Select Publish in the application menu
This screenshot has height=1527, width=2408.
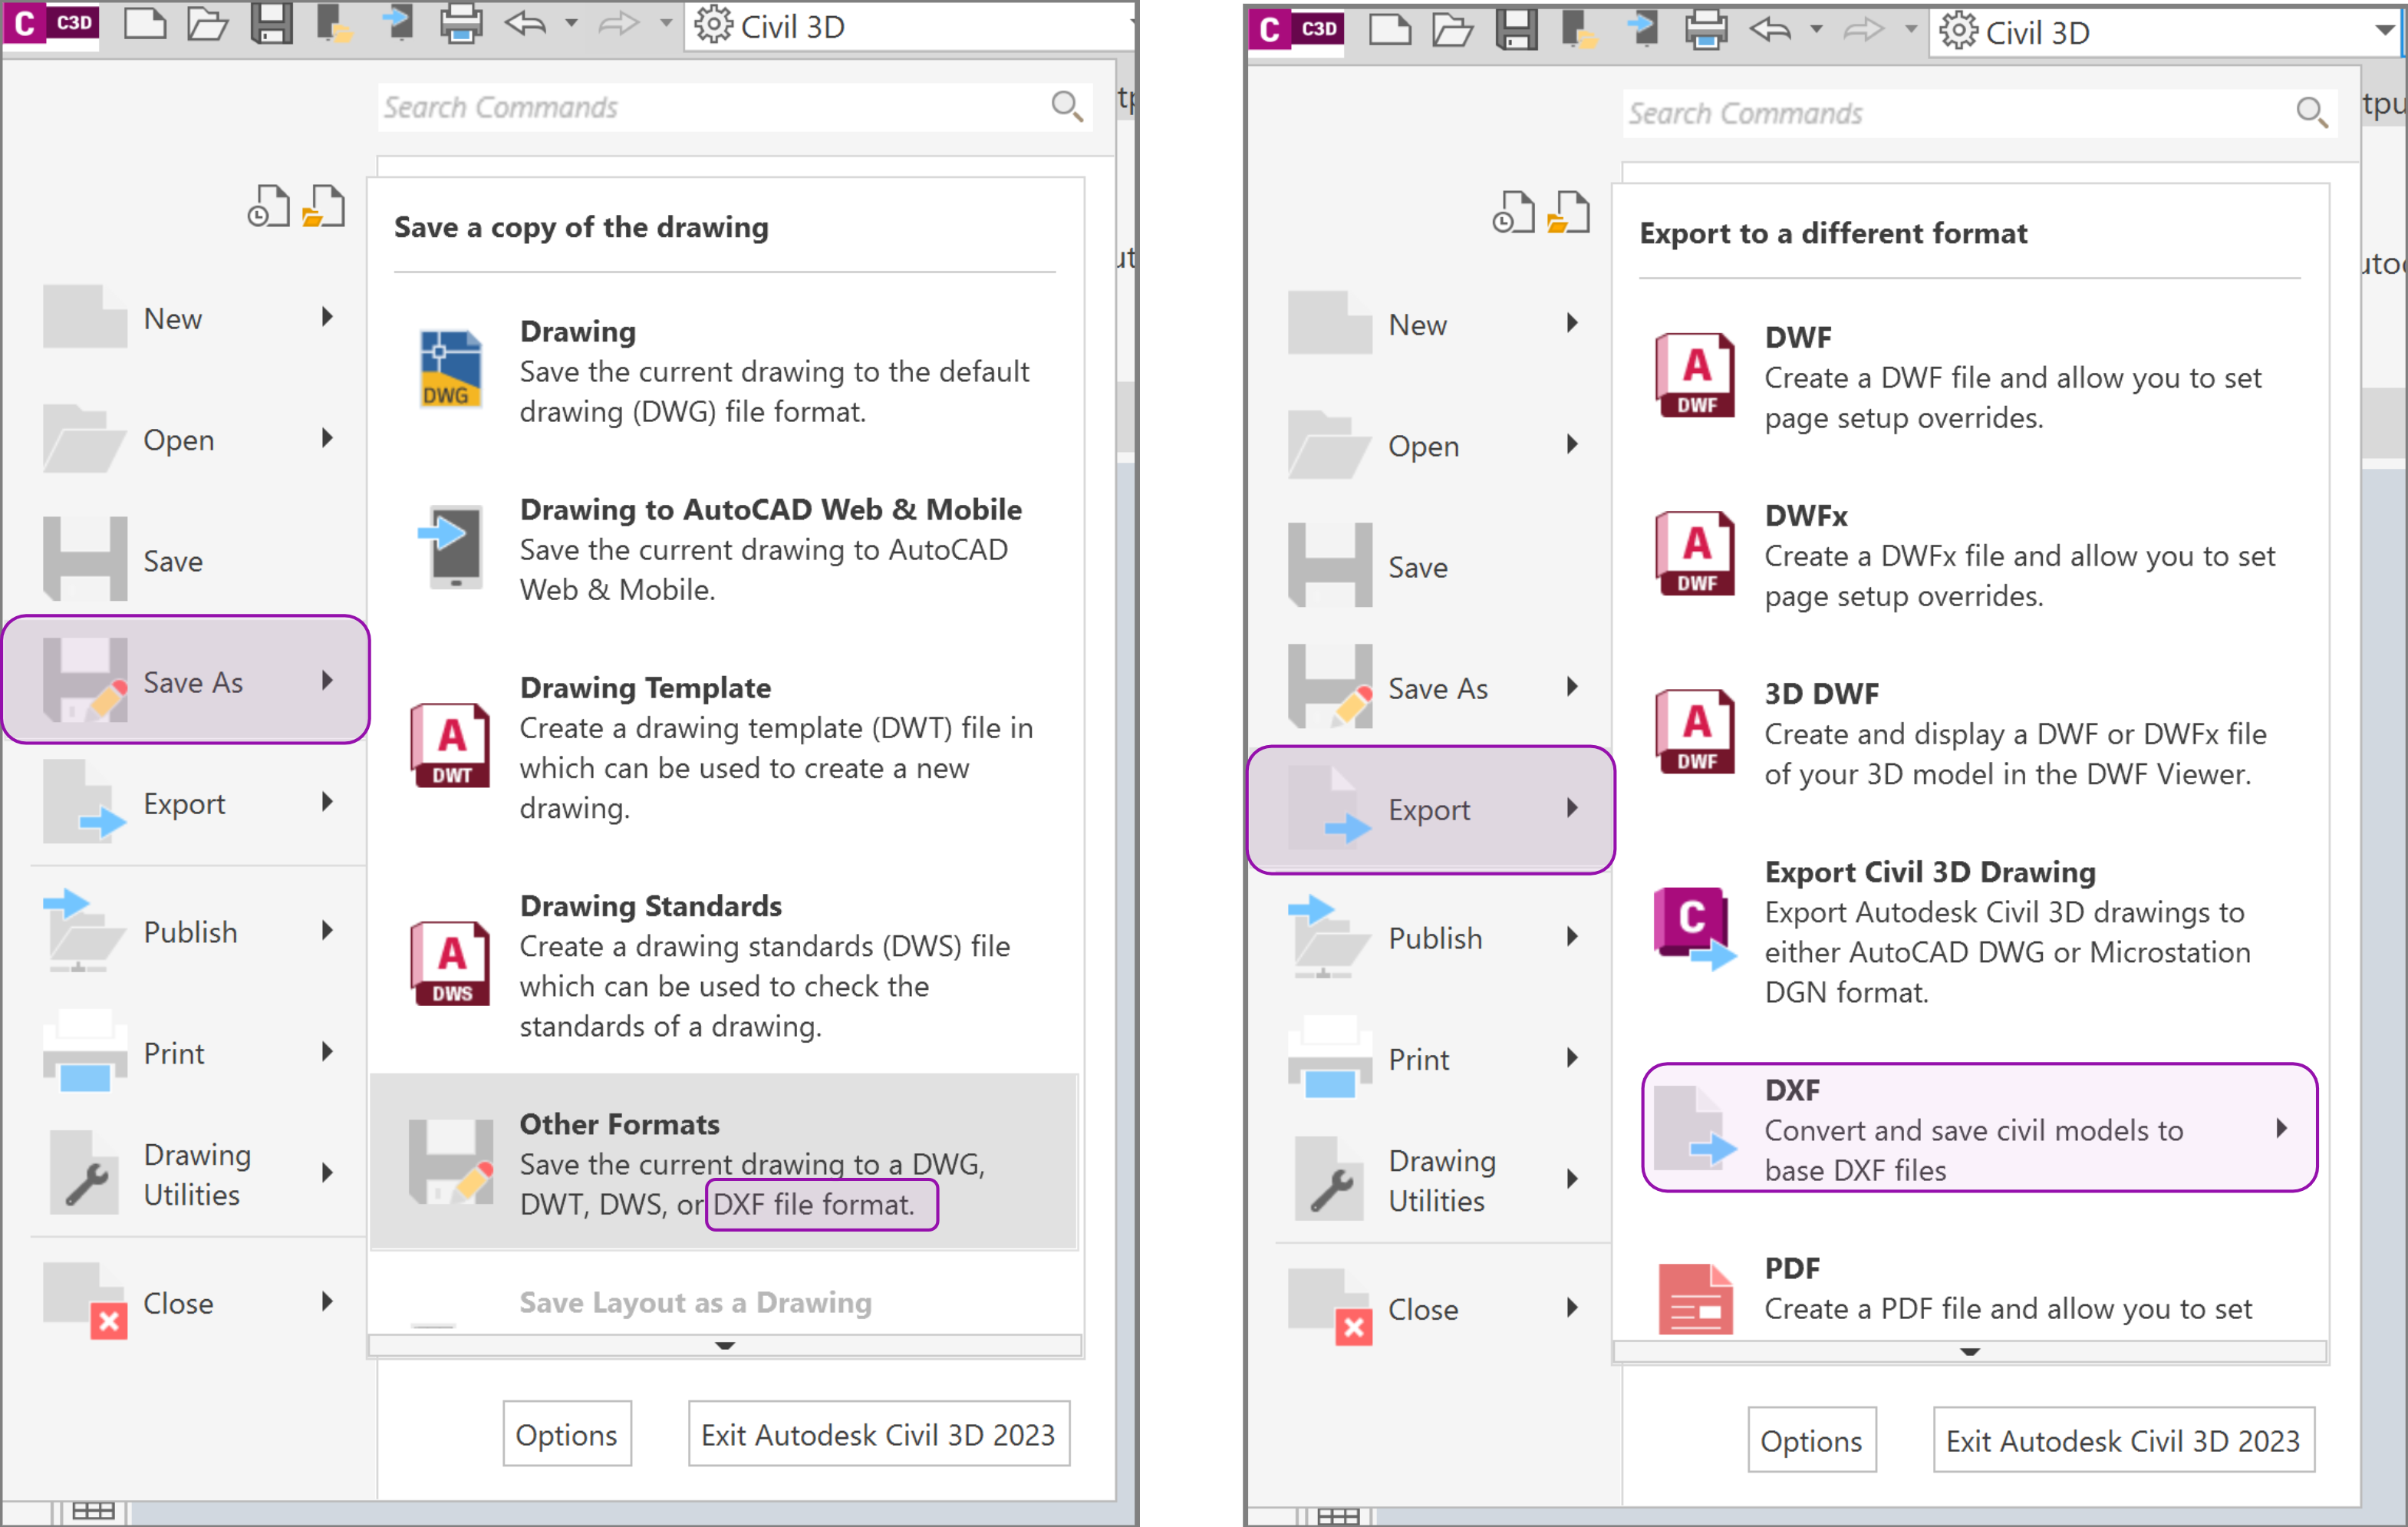(x=190, y=931)
